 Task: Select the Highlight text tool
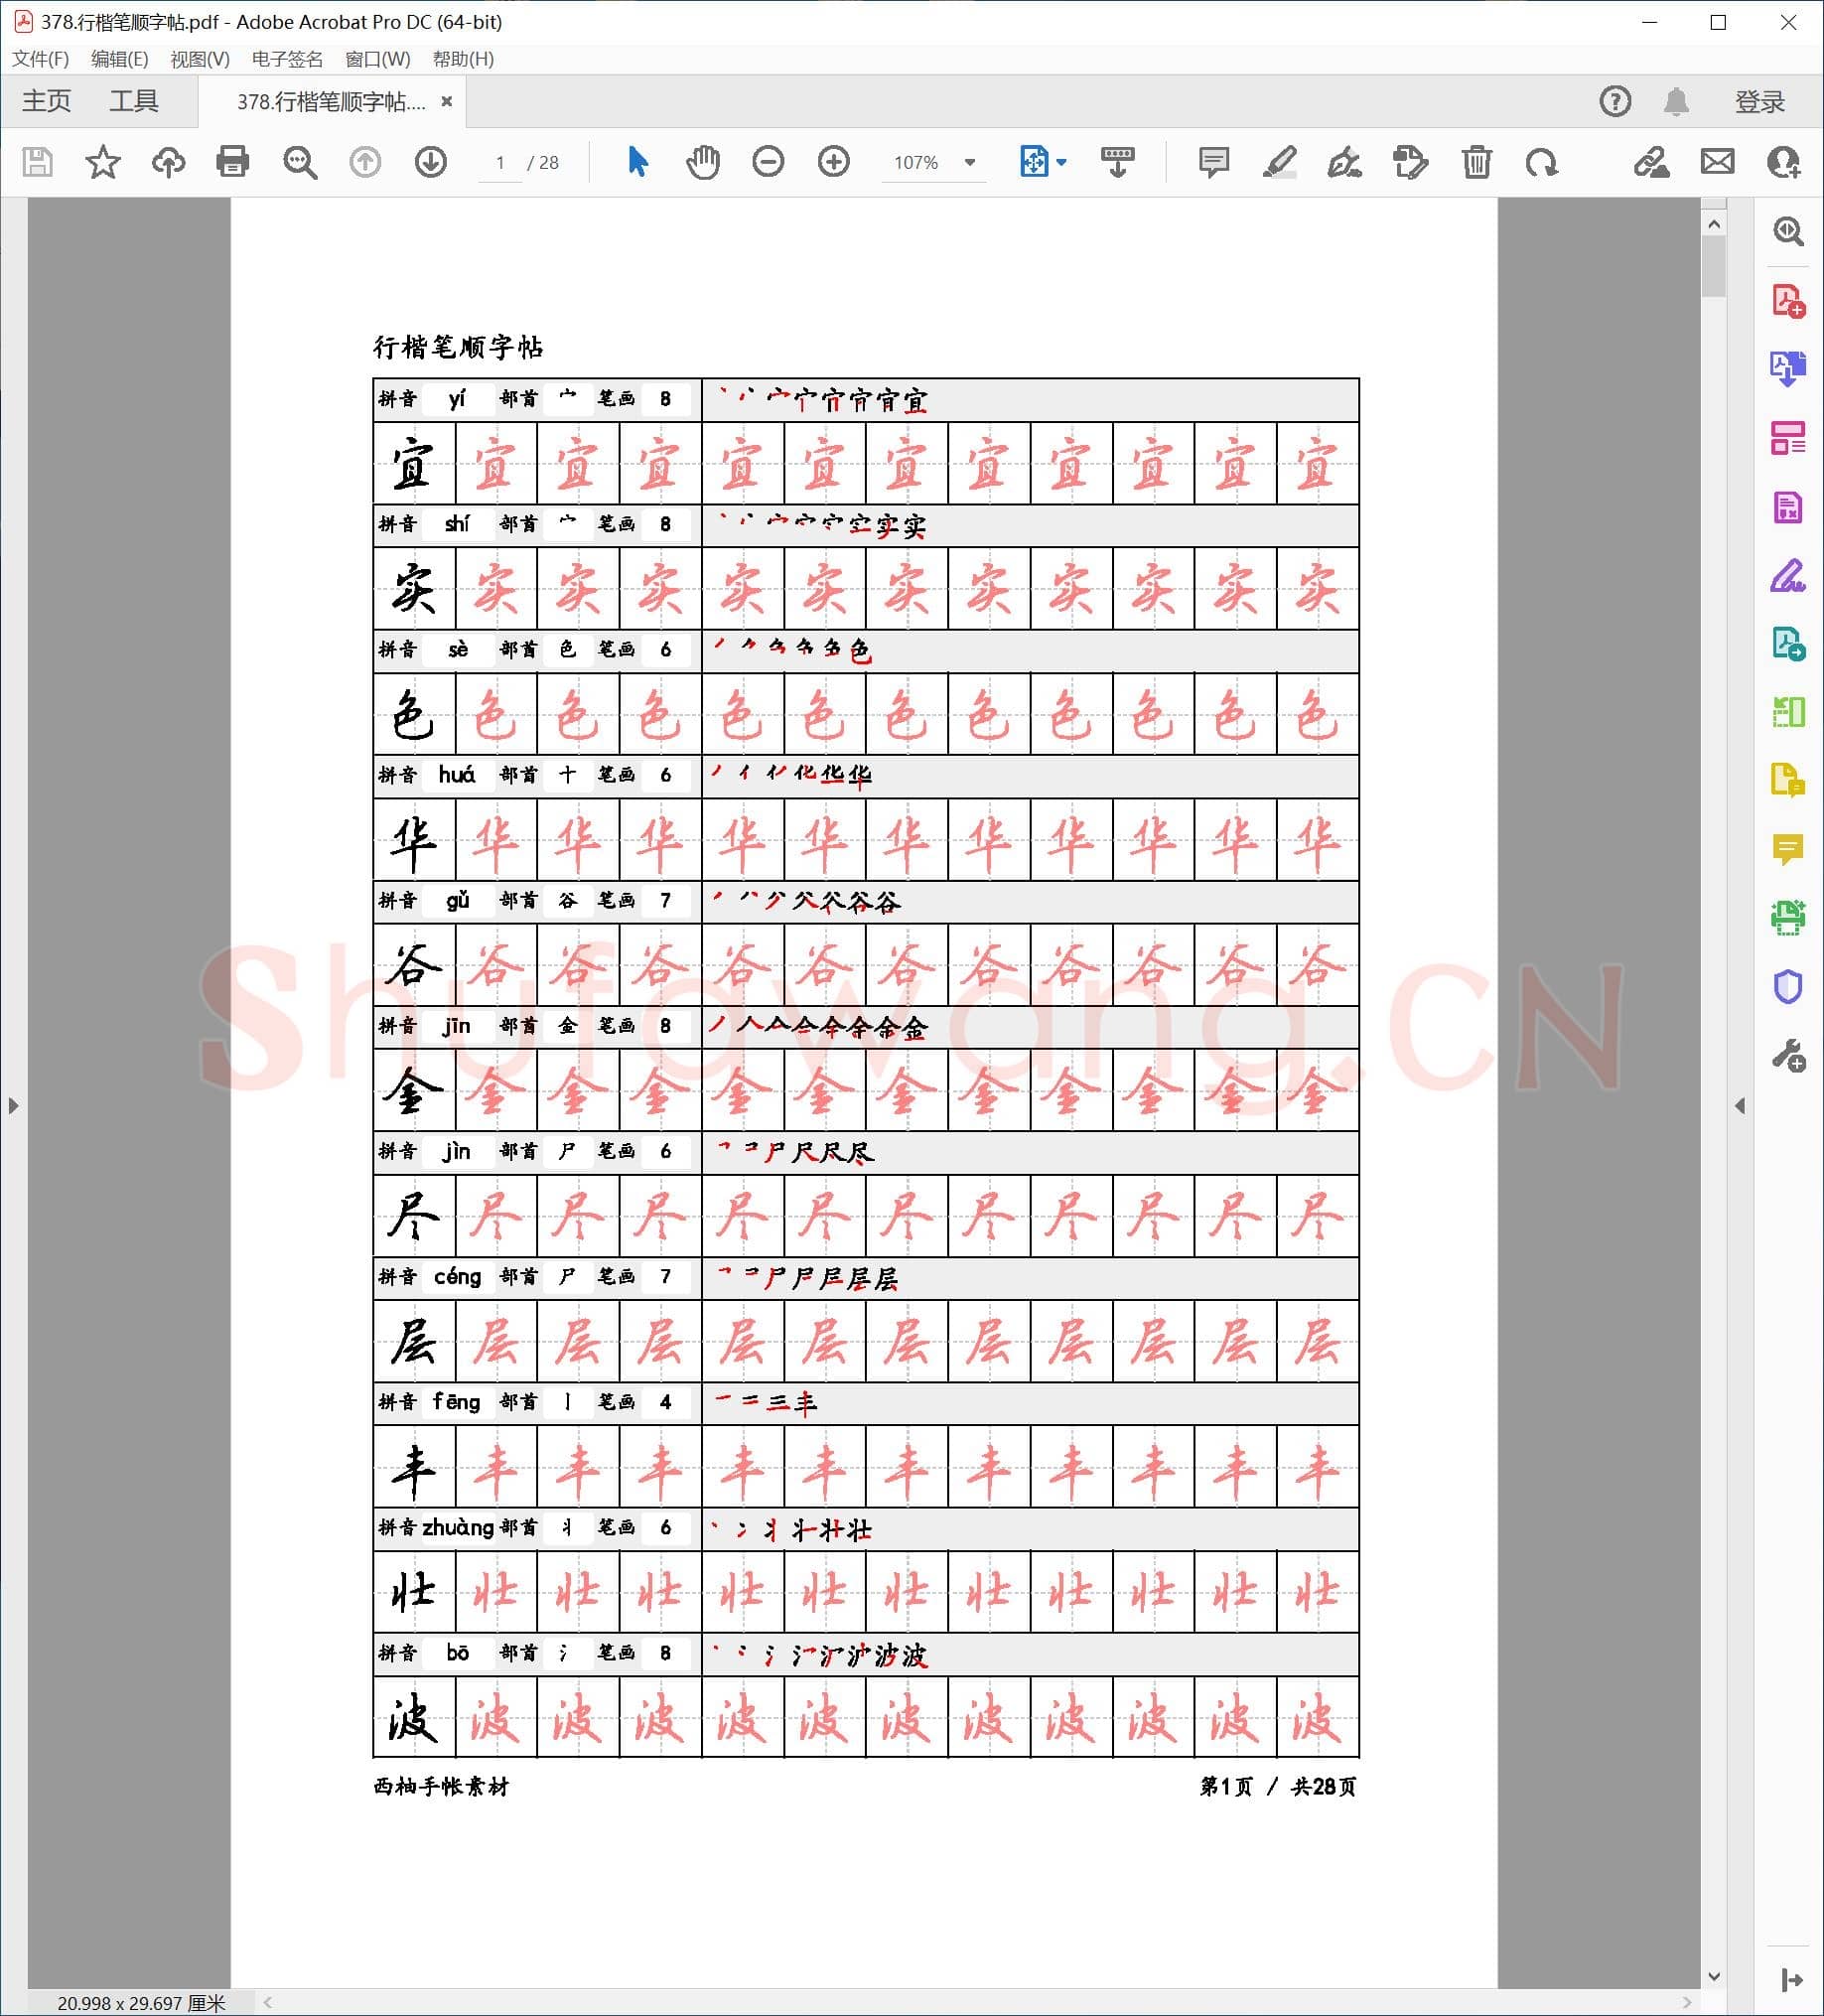tap(1279, 162)
